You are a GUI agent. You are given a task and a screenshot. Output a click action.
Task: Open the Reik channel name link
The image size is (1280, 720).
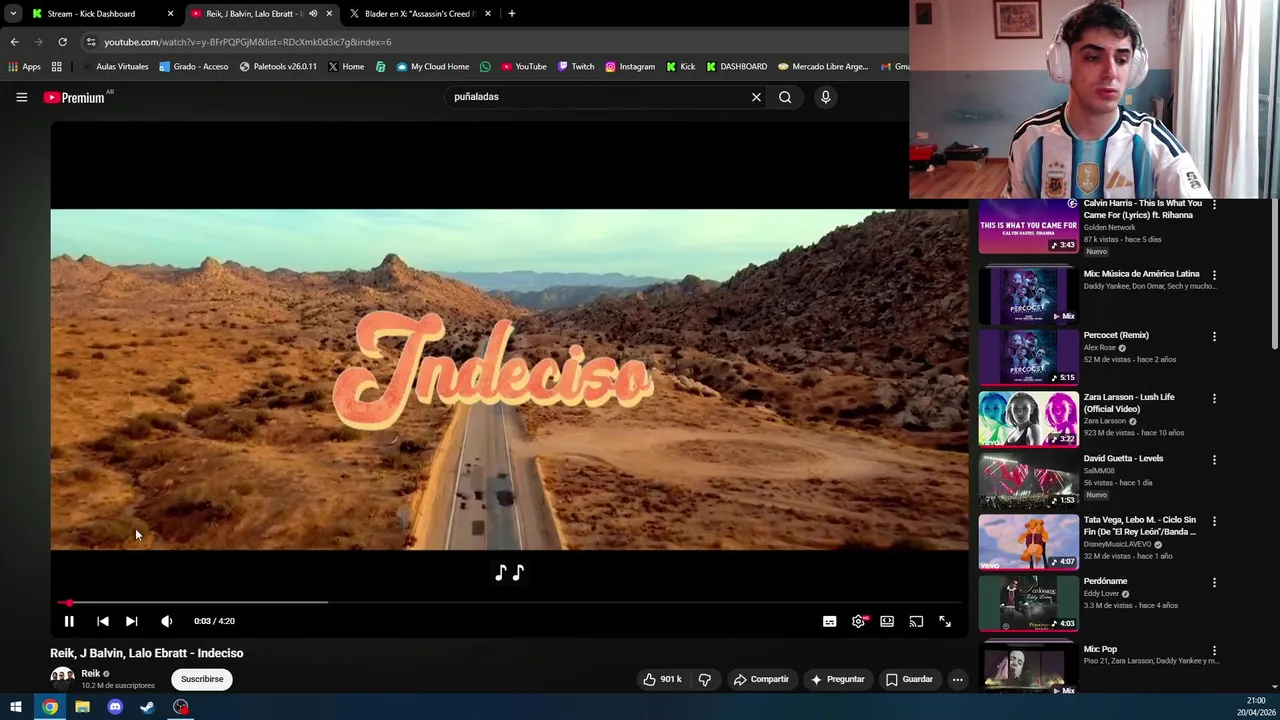(x=91, y=674)
